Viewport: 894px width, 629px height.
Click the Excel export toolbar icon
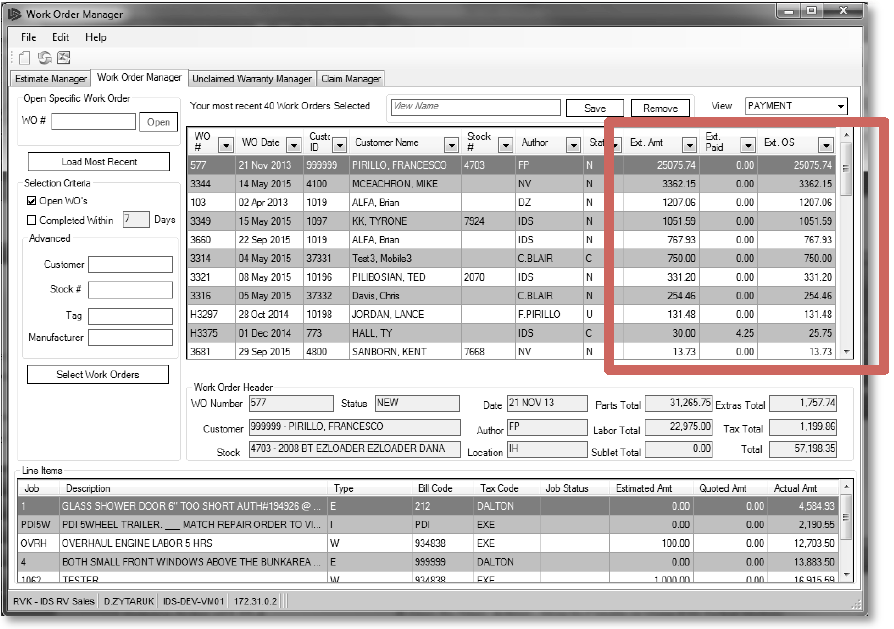tap(64, 58)
